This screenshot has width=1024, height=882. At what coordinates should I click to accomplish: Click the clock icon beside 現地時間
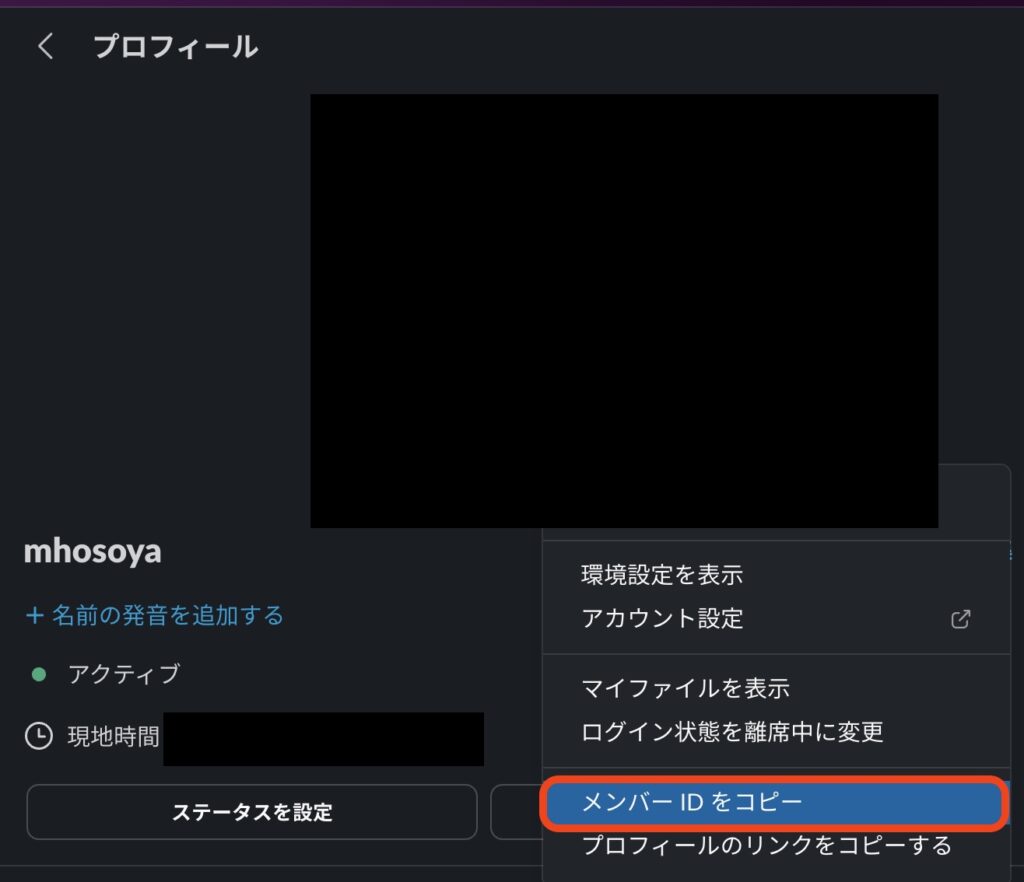point(37,736)
